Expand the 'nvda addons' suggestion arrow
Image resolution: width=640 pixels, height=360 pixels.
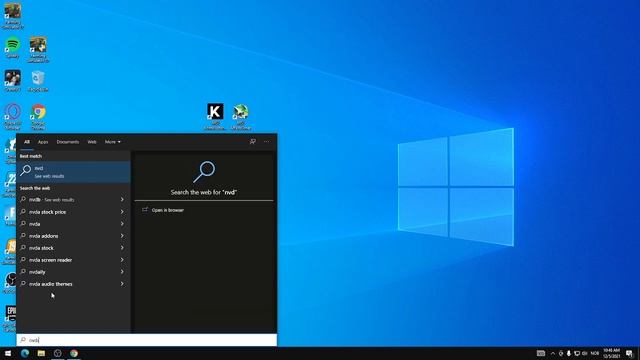point(122,236)
